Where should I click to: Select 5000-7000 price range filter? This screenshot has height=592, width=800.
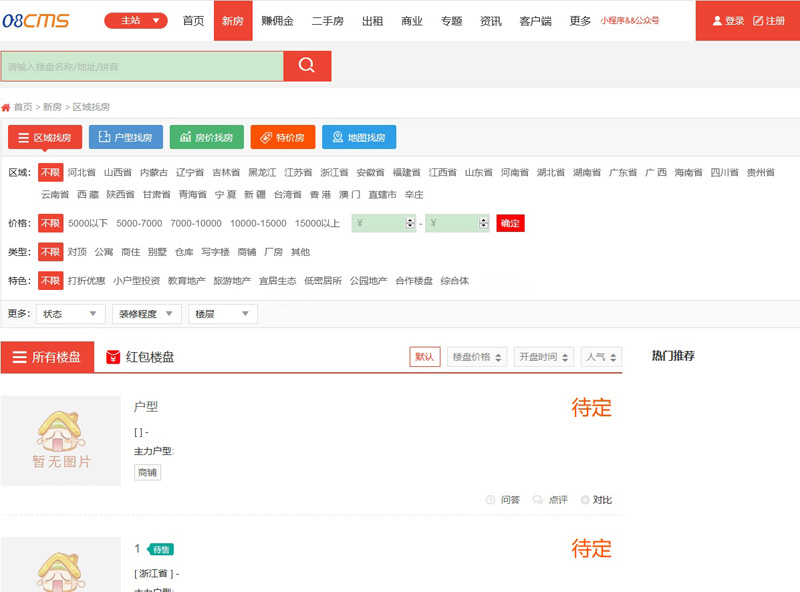139,223
